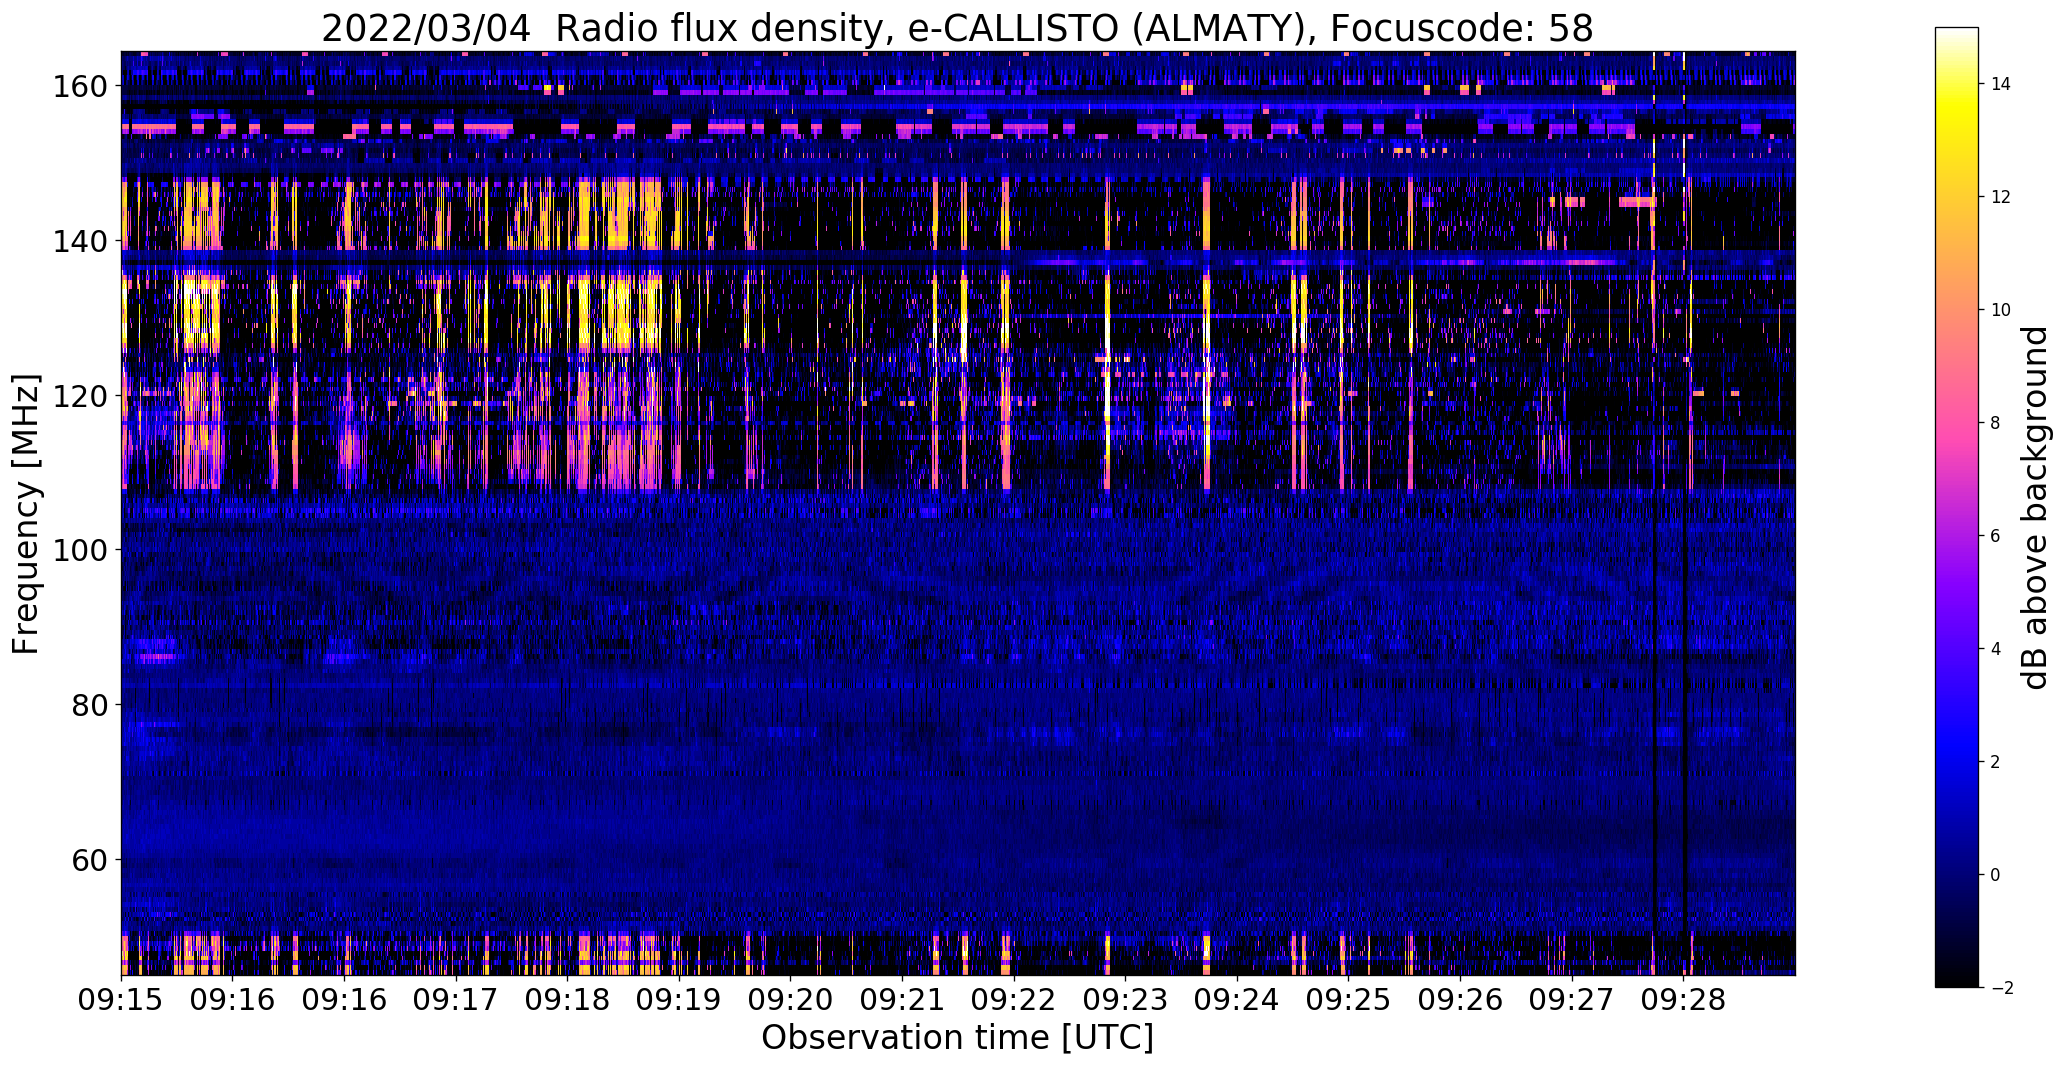Select the 09:20 time tick label
2066x1067 pixels.
point(791,999)
